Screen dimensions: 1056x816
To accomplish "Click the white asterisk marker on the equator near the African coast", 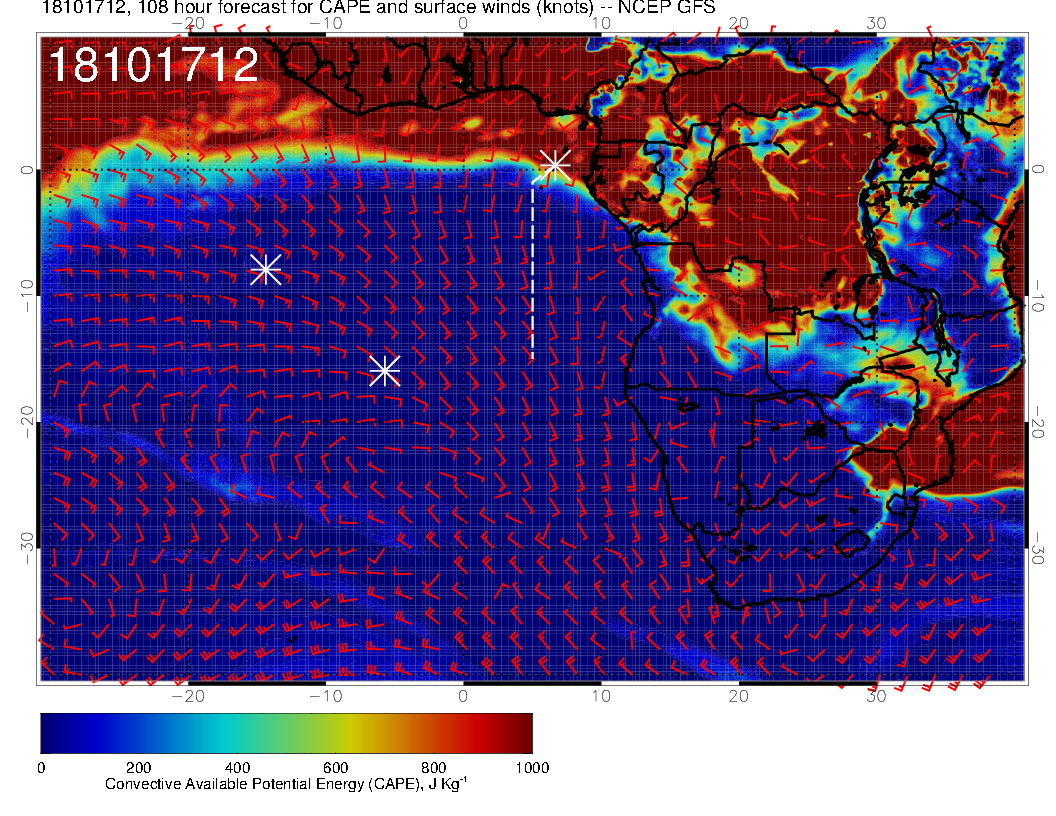I will coord(555,164).
